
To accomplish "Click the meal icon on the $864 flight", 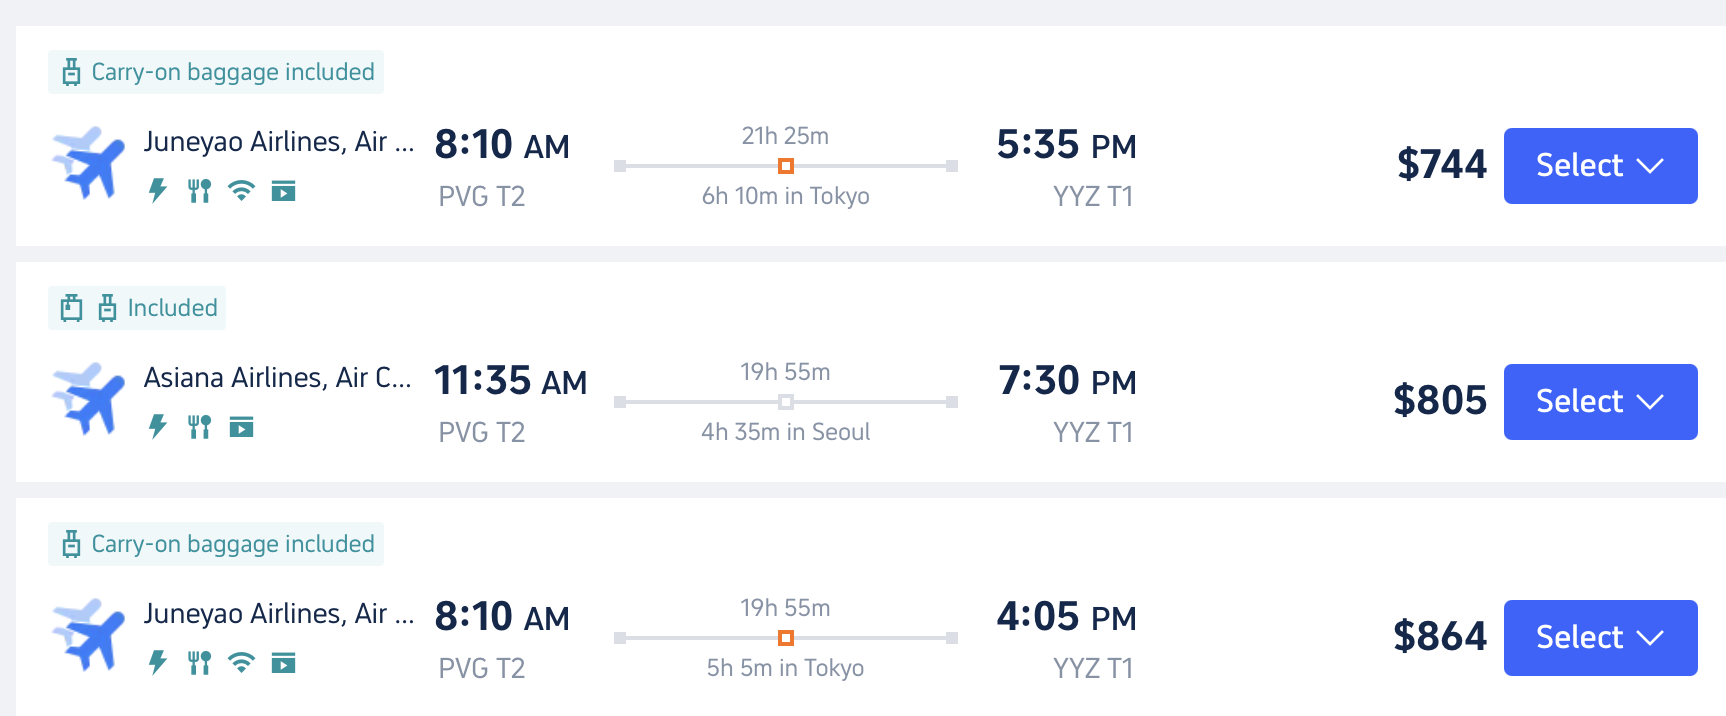I will [200, 662].
